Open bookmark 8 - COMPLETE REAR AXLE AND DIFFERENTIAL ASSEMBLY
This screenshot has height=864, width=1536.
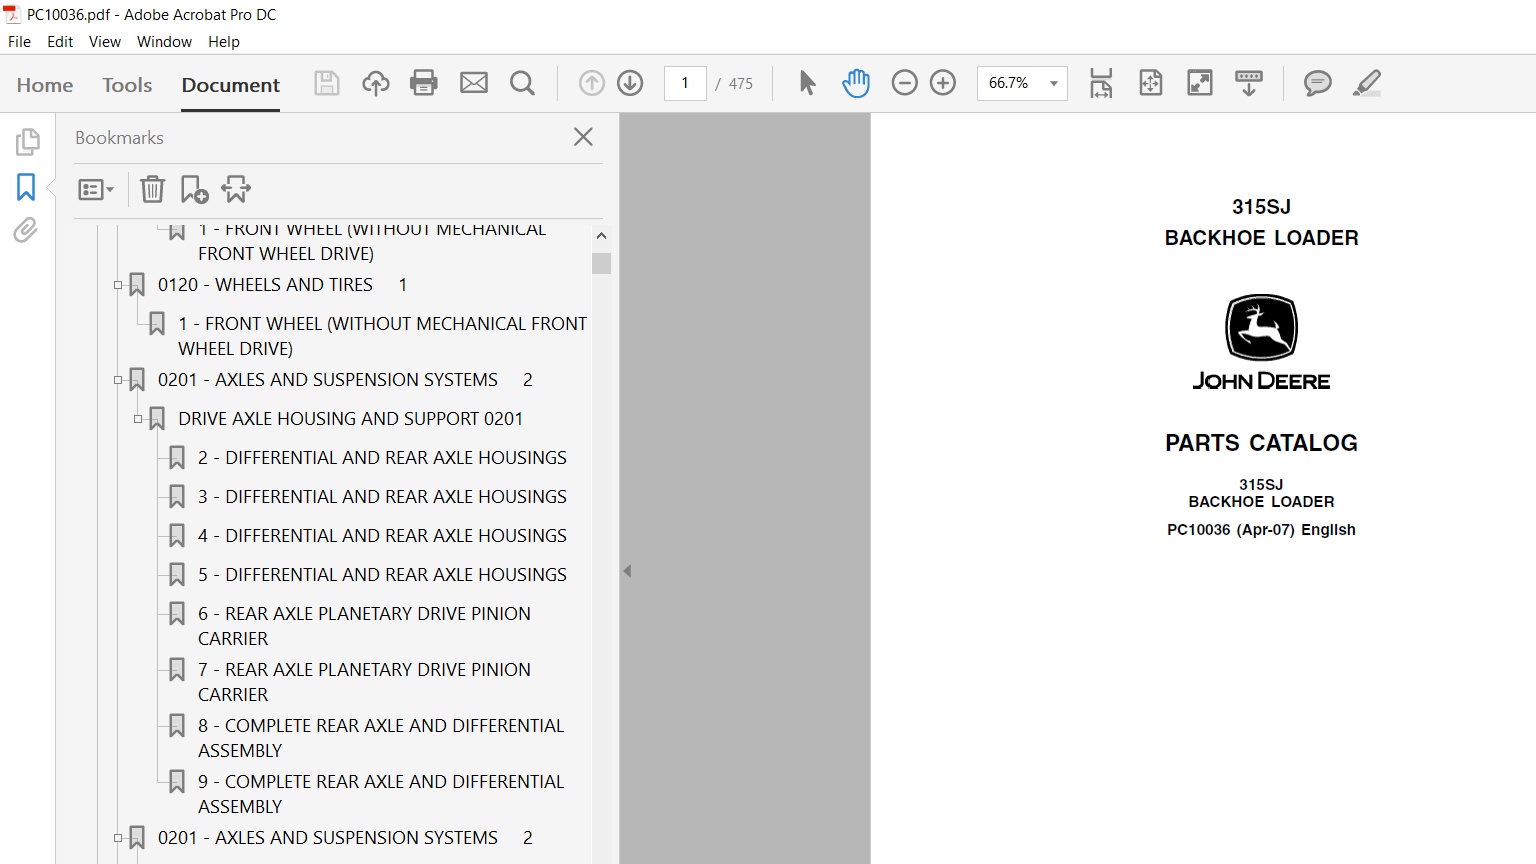coord(381,738)
